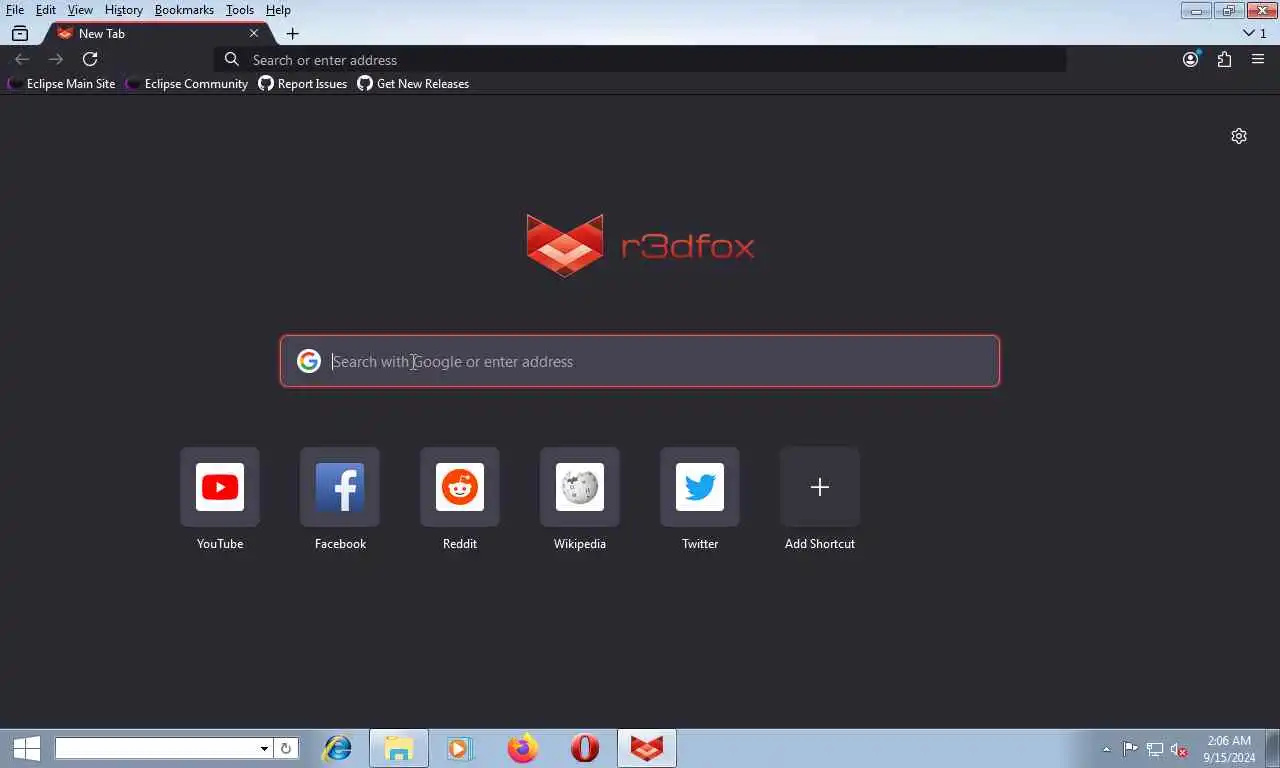Viewport: 1280px width, 768px height.
Task: Open the account profile icon
Action: click(1190, 59)
